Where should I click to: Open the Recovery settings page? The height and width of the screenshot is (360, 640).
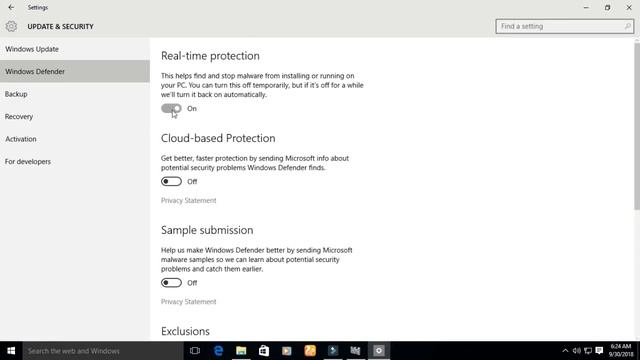pos(75,116)
